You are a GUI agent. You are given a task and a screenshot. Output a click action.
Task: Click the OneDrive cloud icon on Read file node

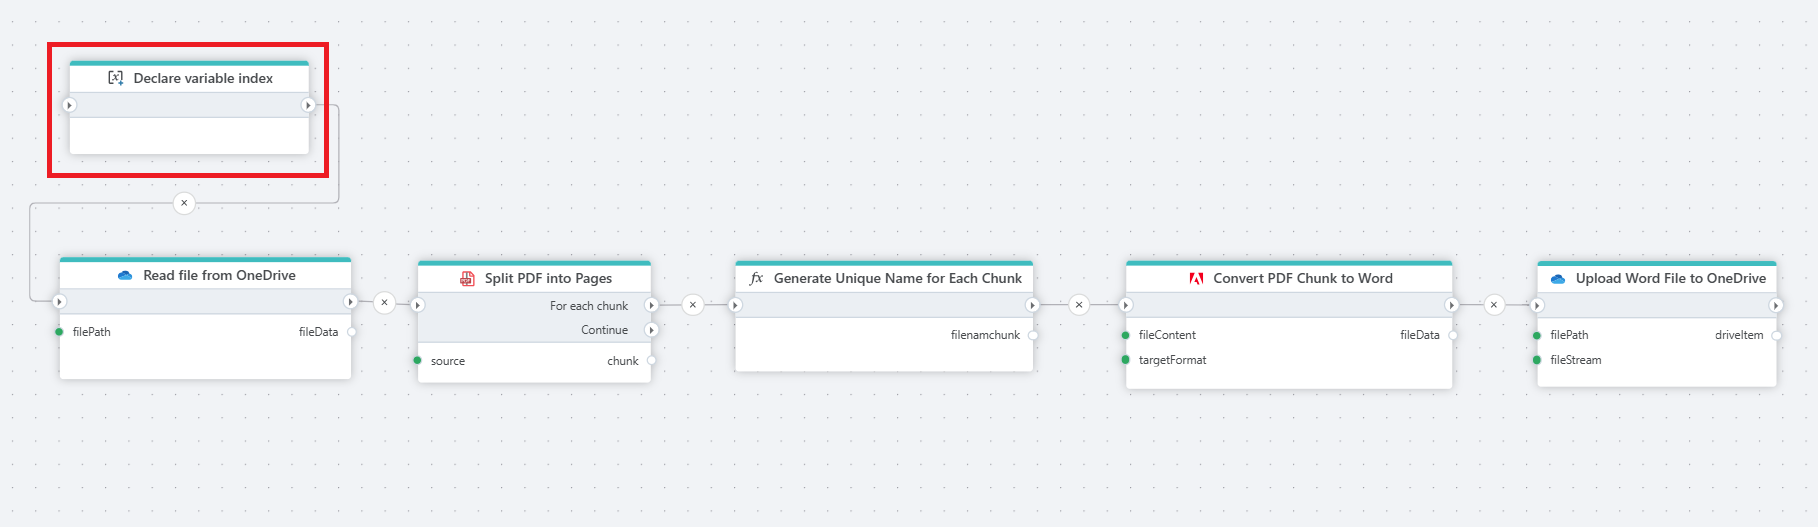pyautogui.click(x=125, y=276)
